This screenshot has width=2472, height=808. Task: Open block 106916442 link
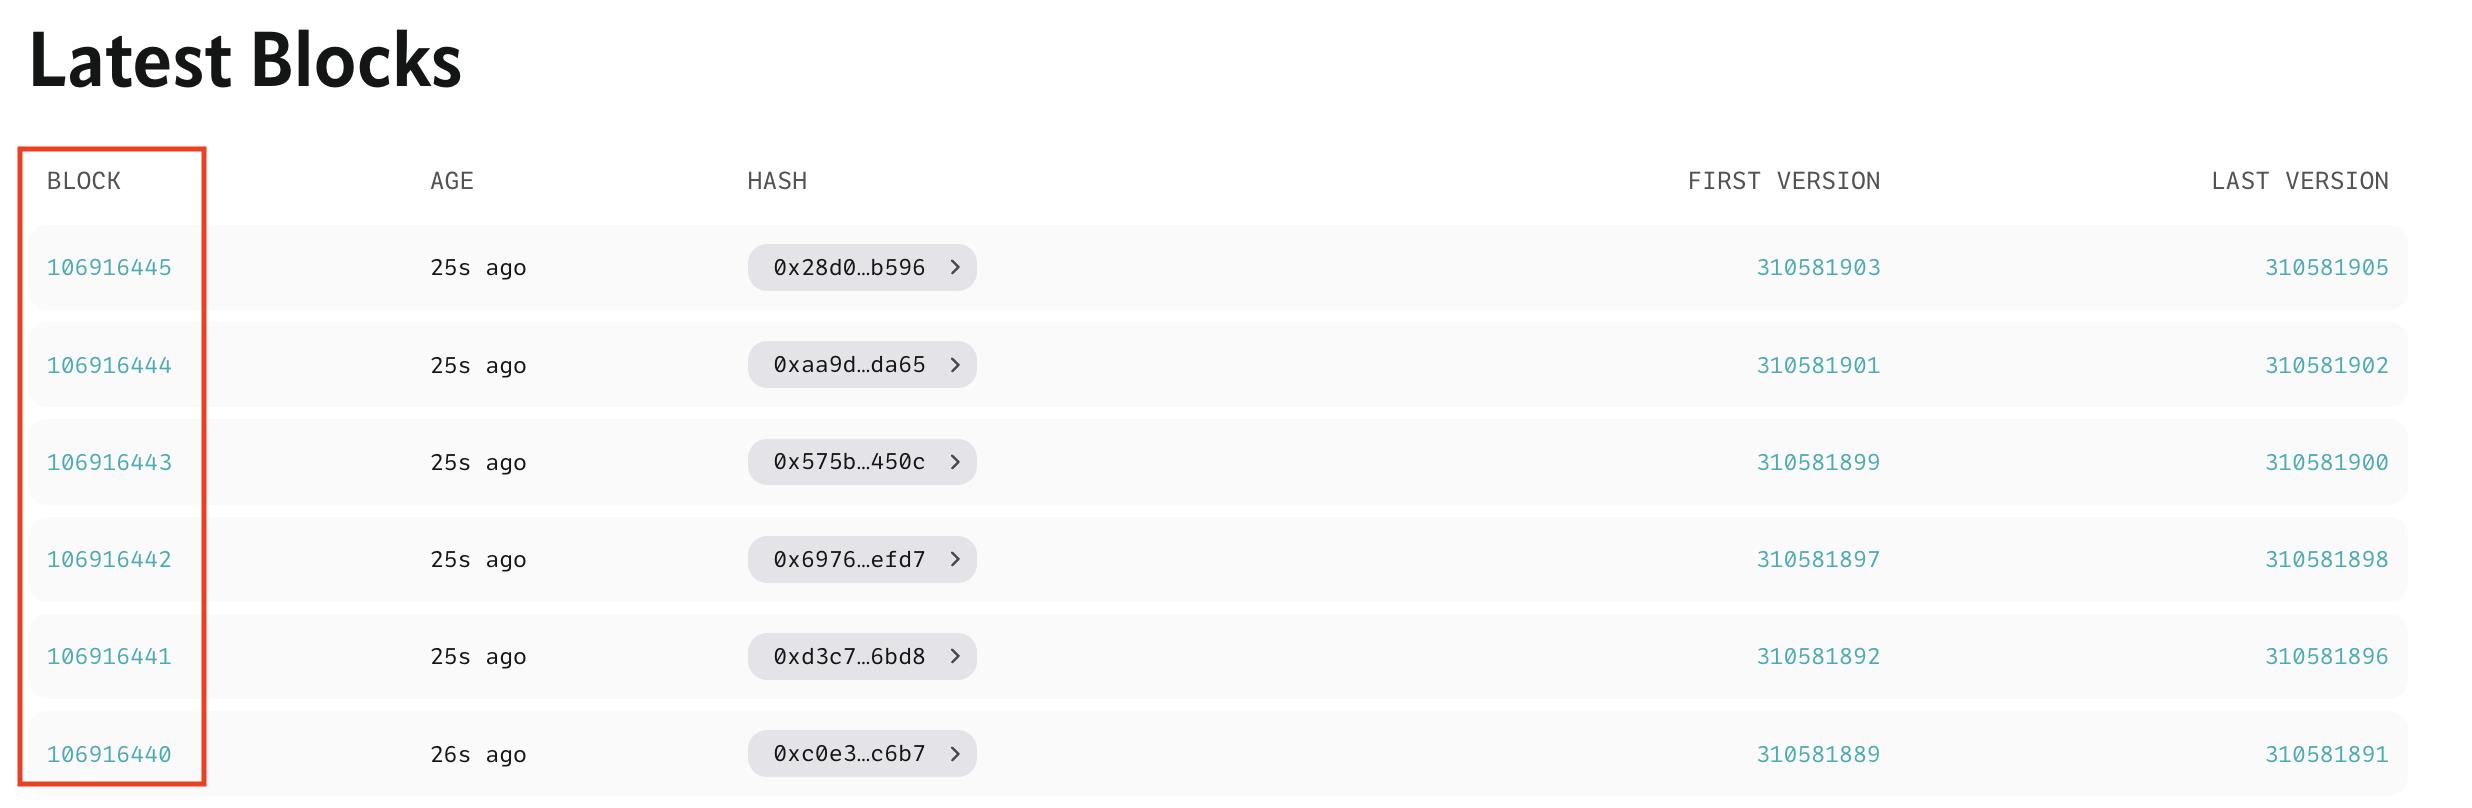109,559
